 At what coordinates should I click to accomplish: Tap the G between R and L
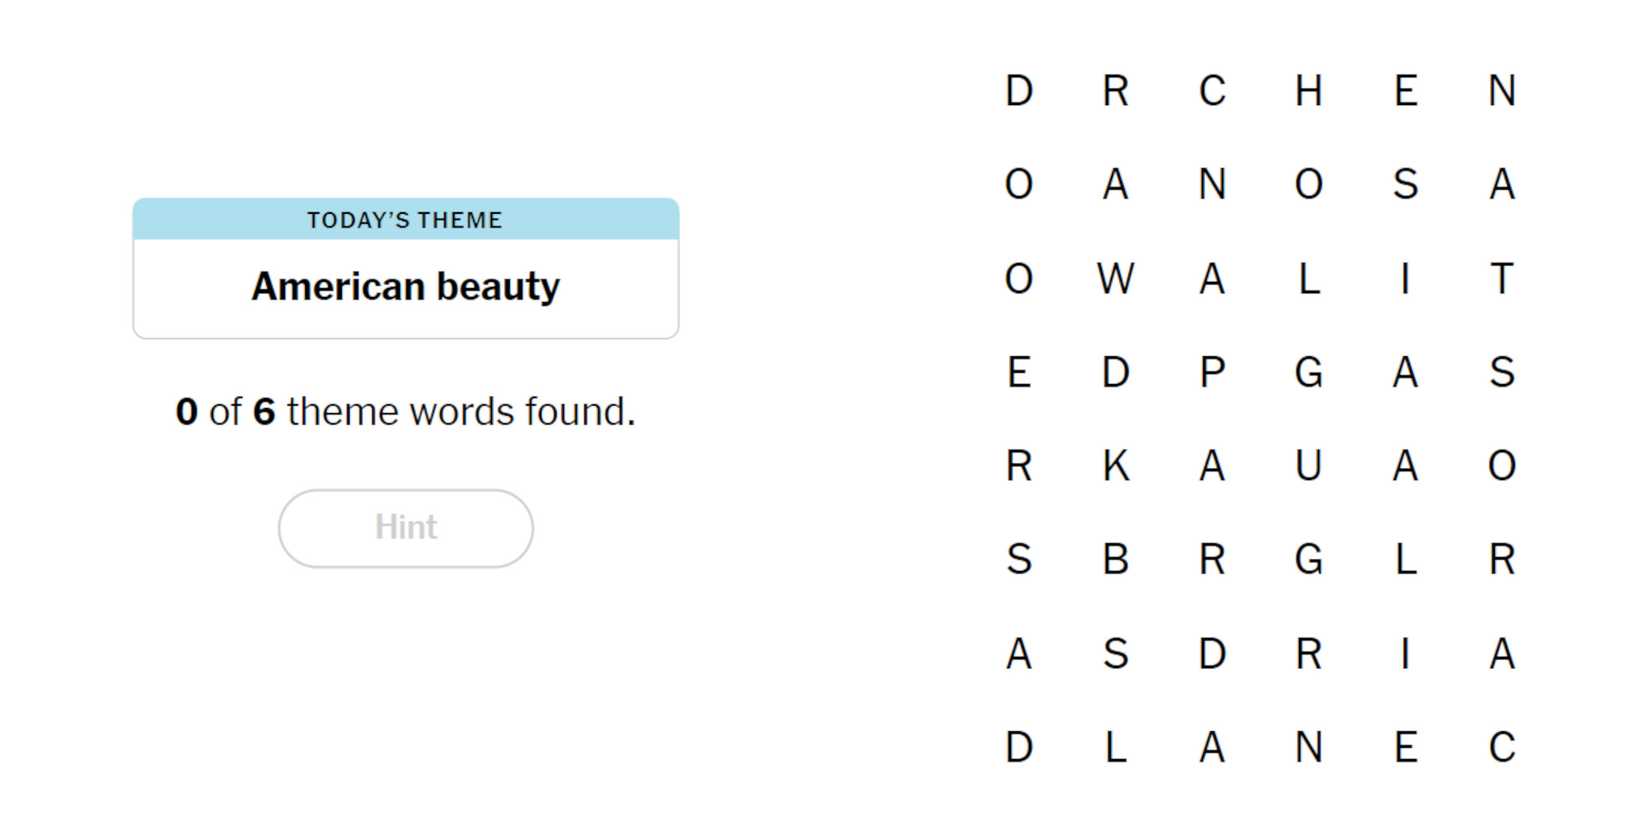[1308, 559]
